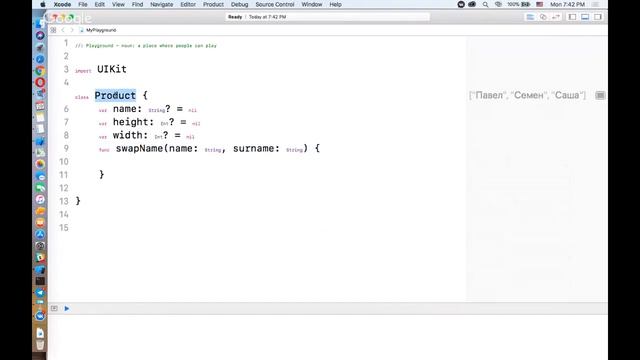The height and width of the screenshot is (360, 640).
Task: Go forward in editor history
Action: (72, 30)
